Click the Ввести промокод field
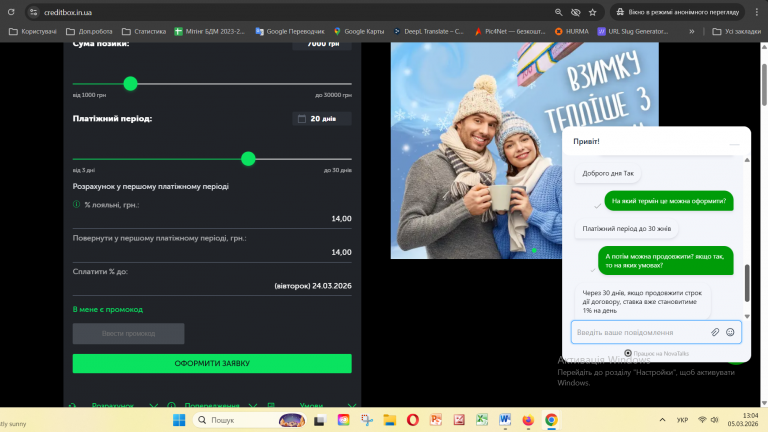Image resolution: width=768 pixels, height=432 pixels. pyautogui.click(x=128, y=334)
